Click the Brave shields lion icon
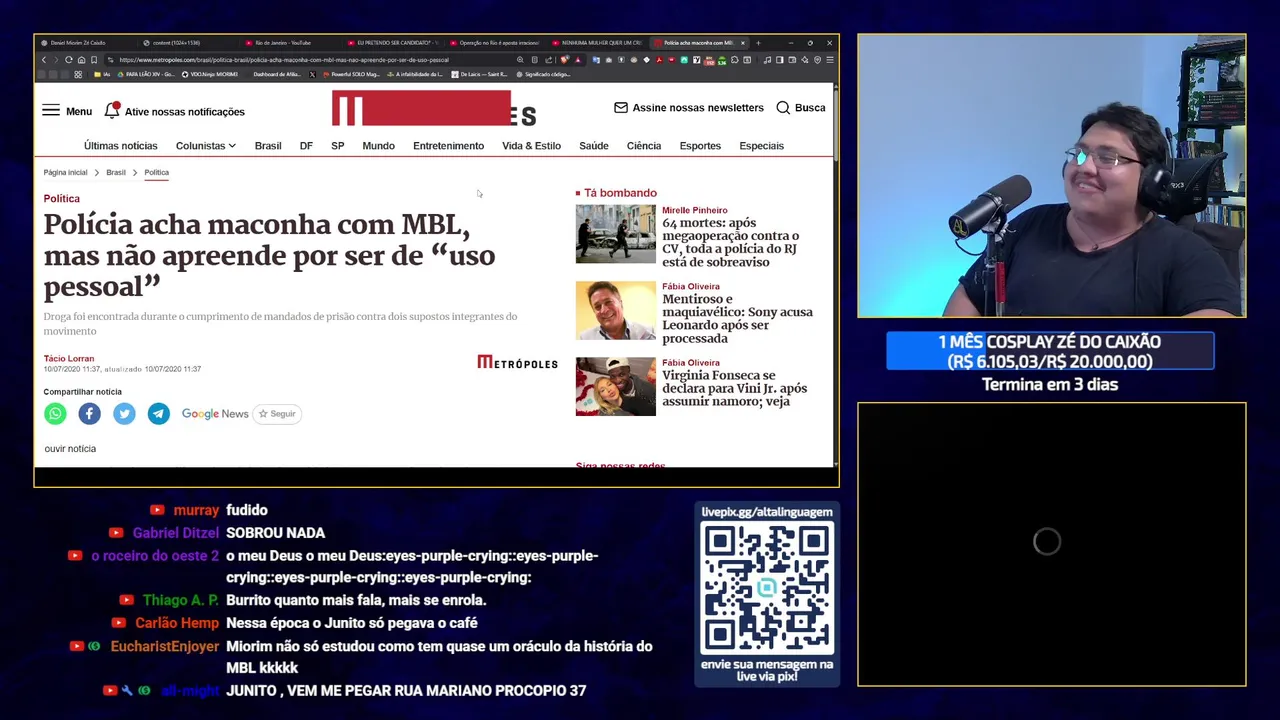 [565, 60]
